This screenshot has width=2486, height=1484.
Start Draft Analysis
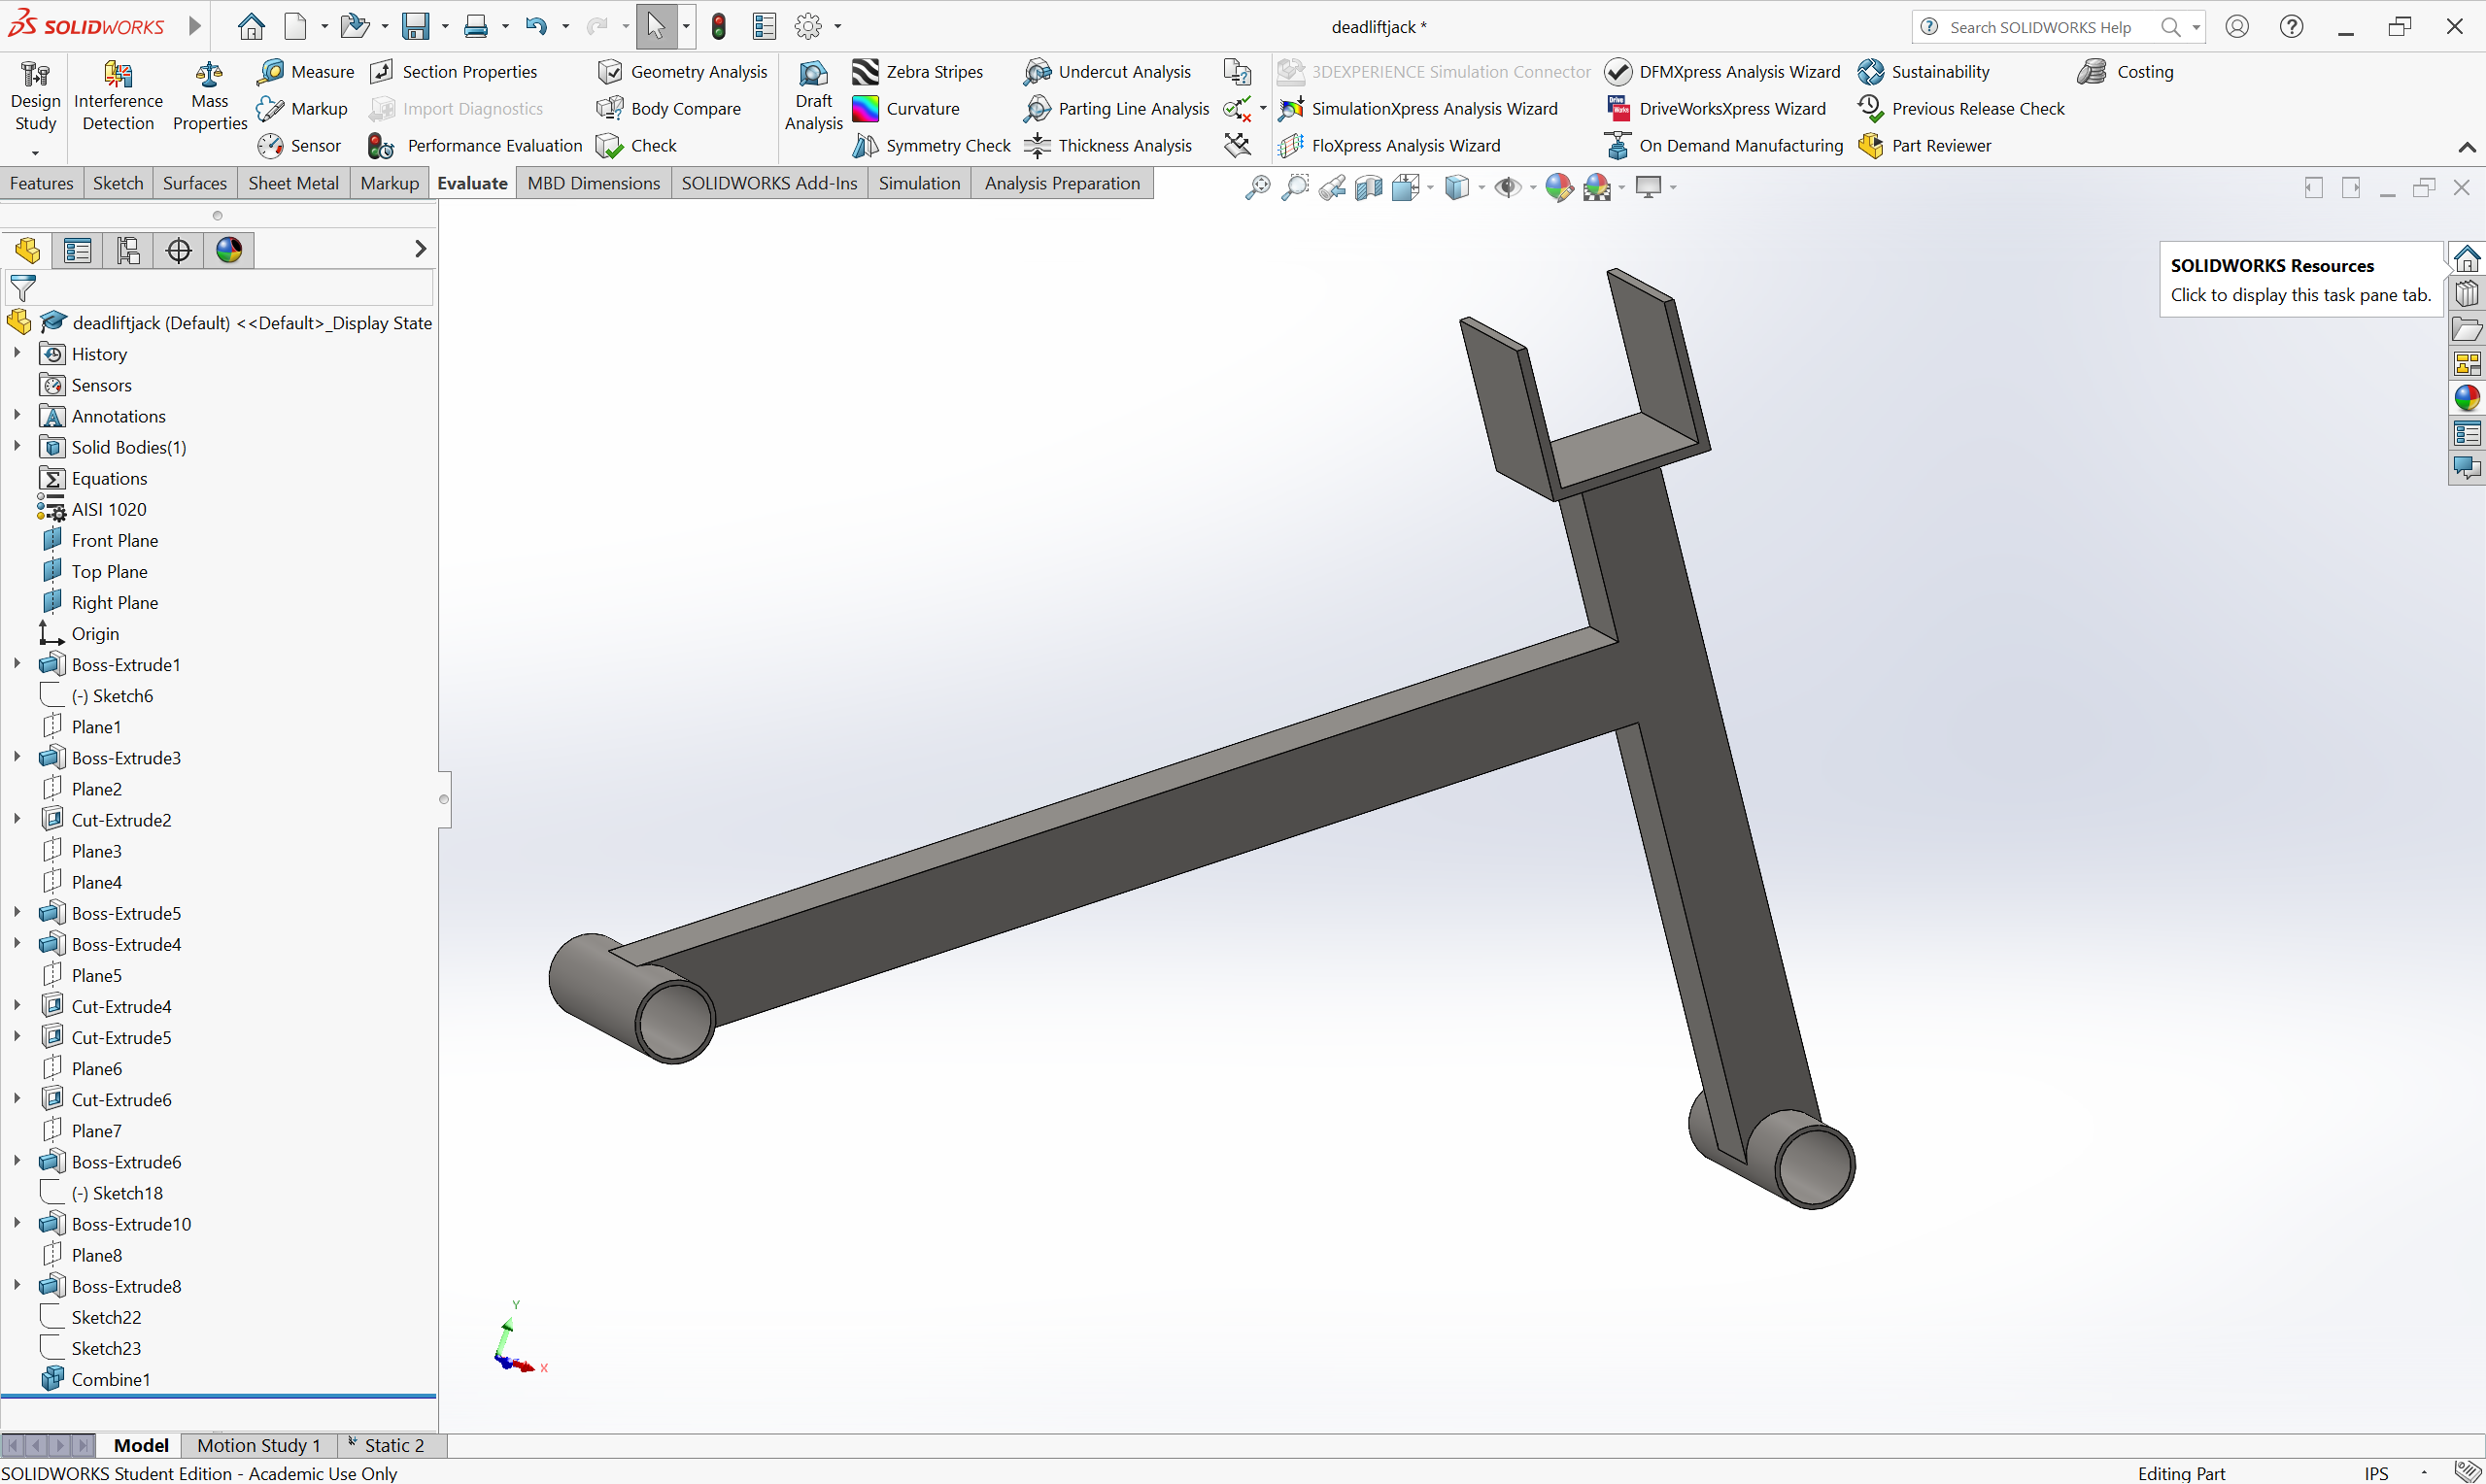tap(813, 96)
